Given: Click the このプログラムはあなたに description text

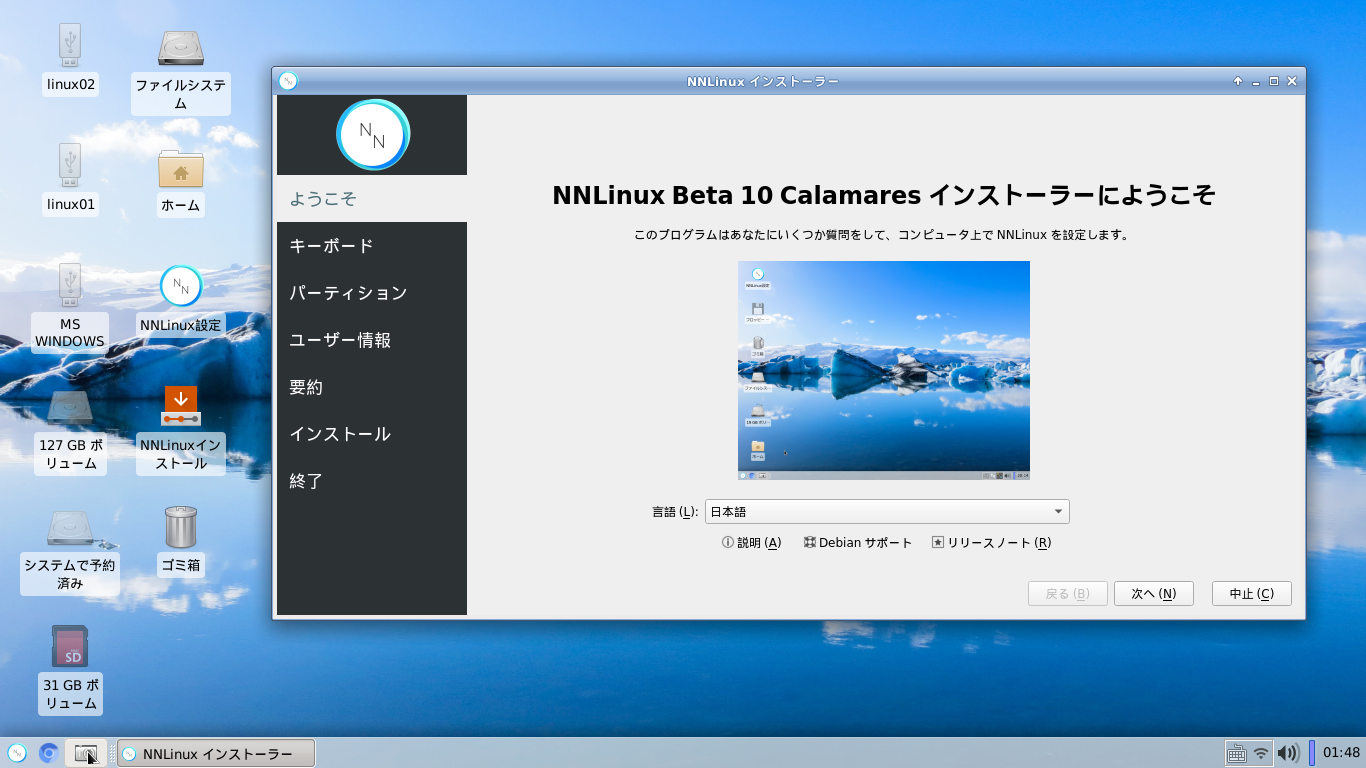Looking at the screenshot, I should pos(884,236).
